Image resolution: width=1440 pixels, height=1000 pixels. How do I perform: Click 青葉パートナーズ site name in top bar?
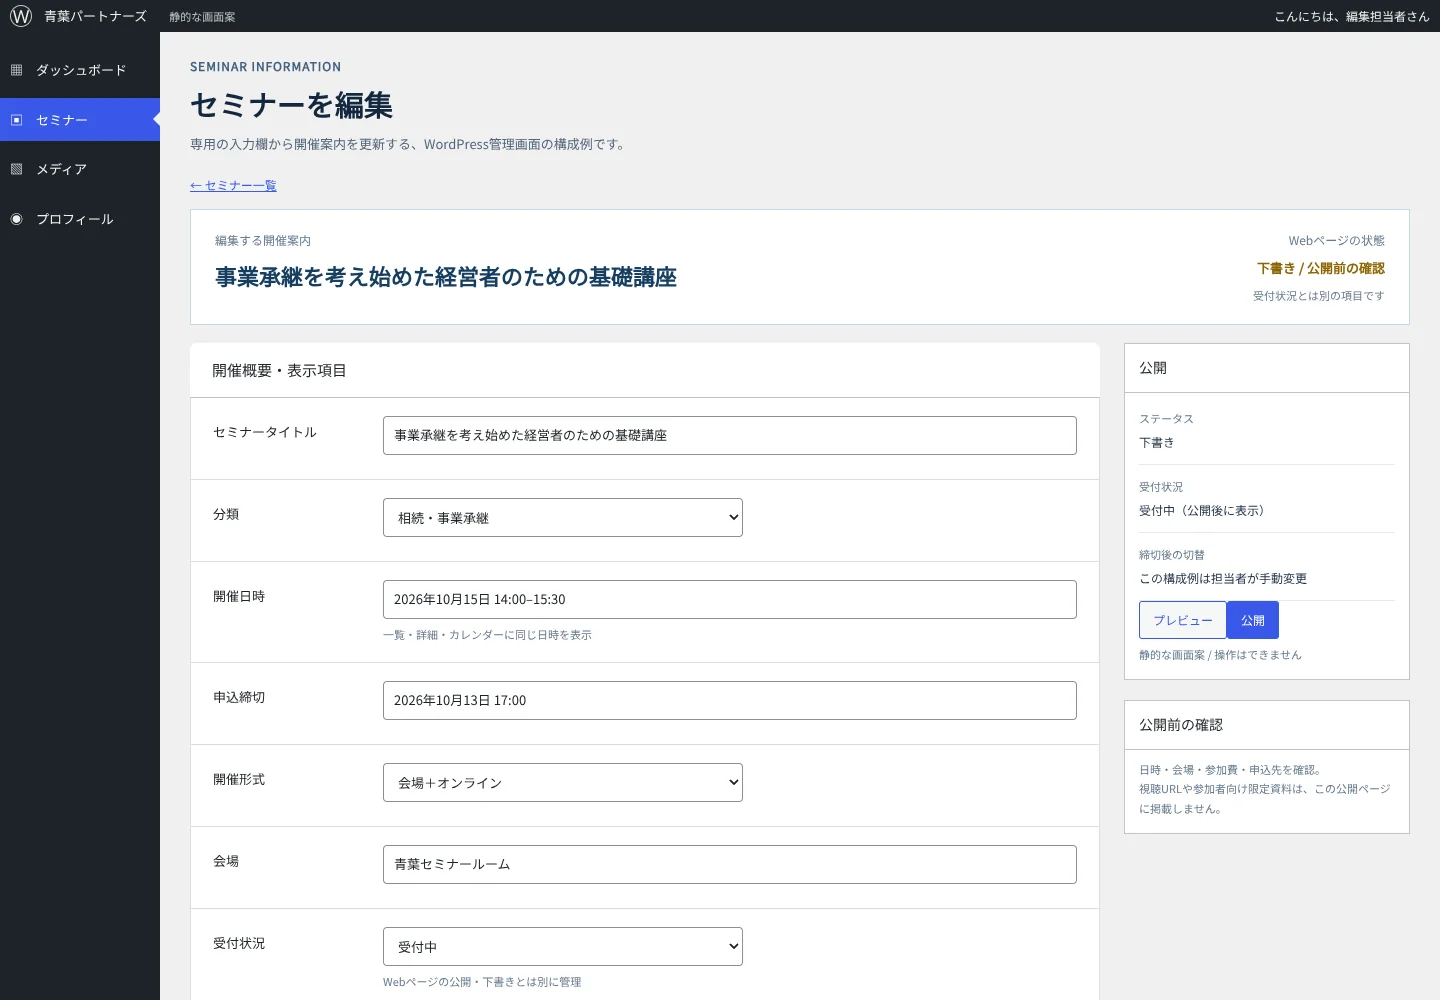click(95, 16)
